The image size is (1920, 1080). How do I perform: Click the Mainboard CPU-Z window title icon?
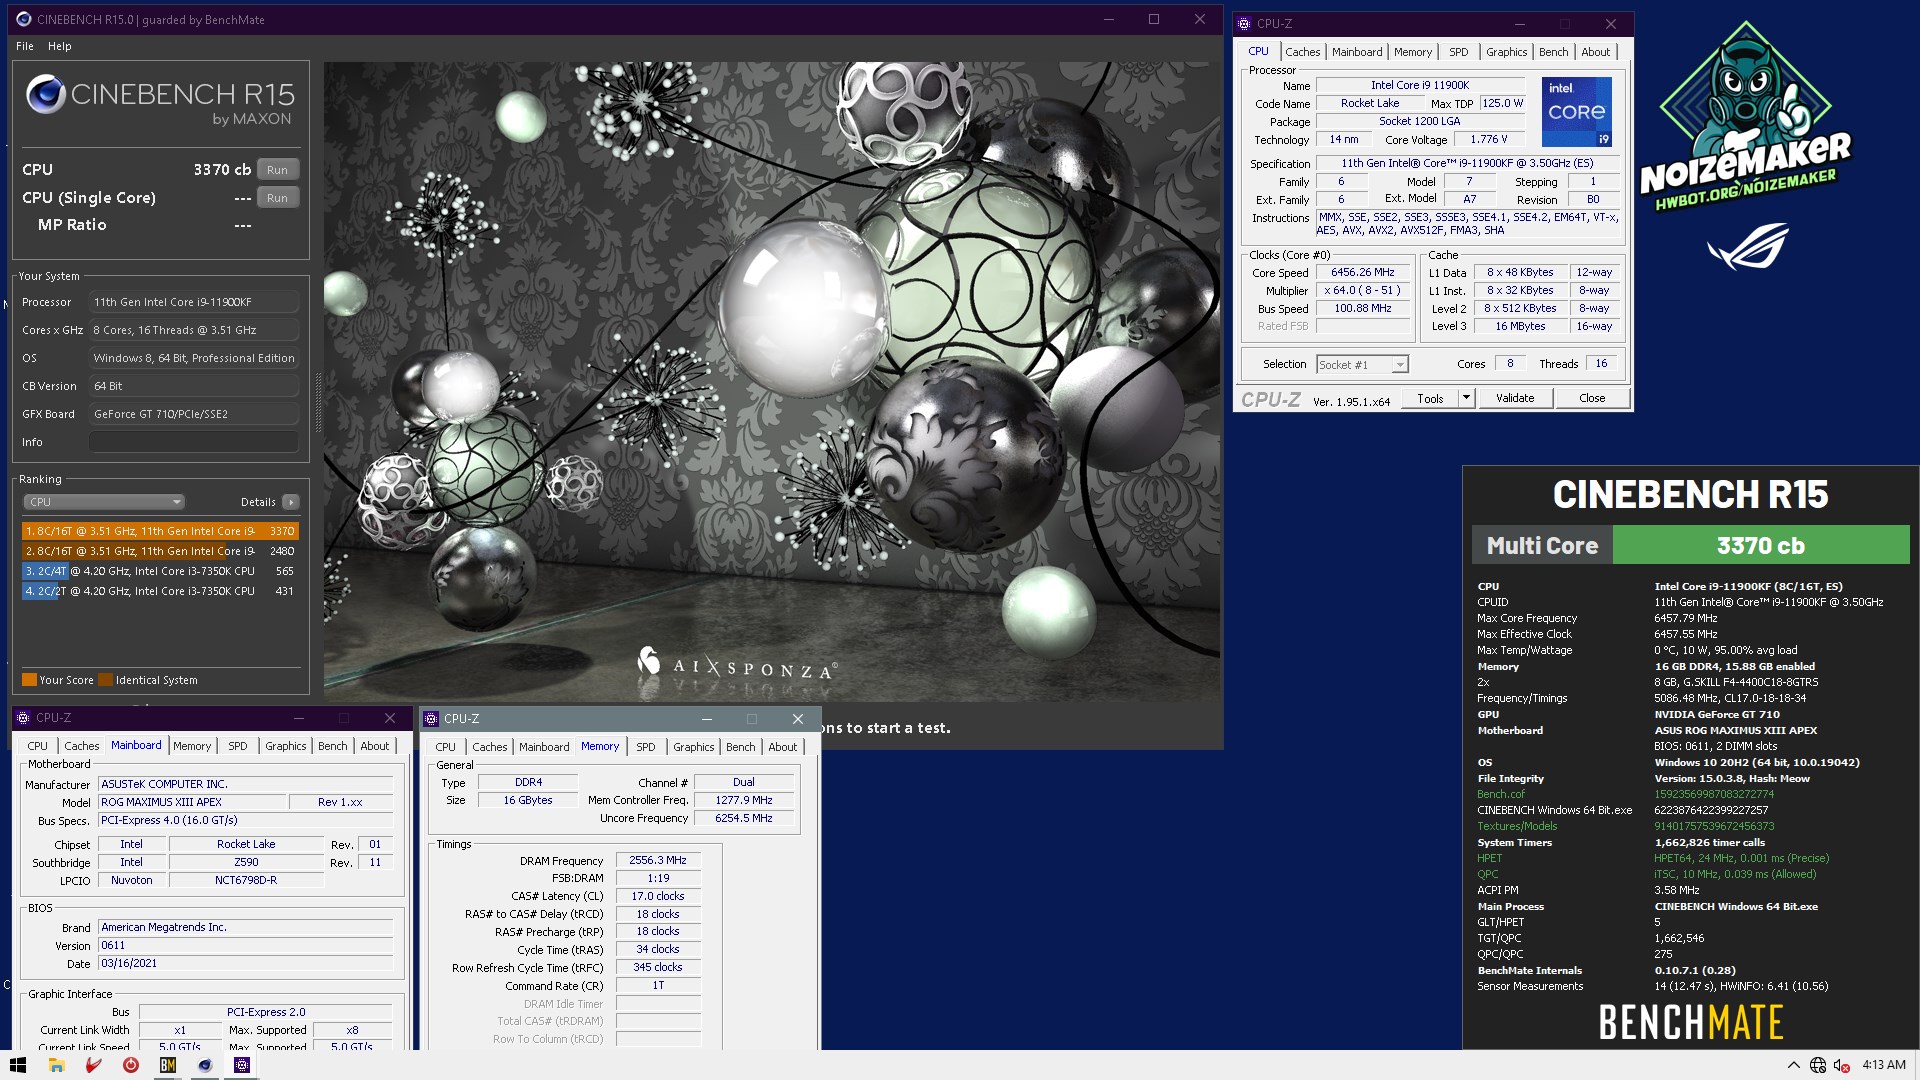tap(23, 718)
